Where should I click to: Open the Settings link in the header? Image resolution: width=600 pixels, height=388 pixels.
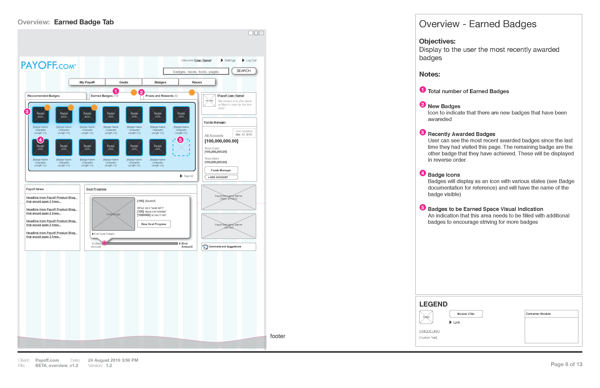pos(228,60)
